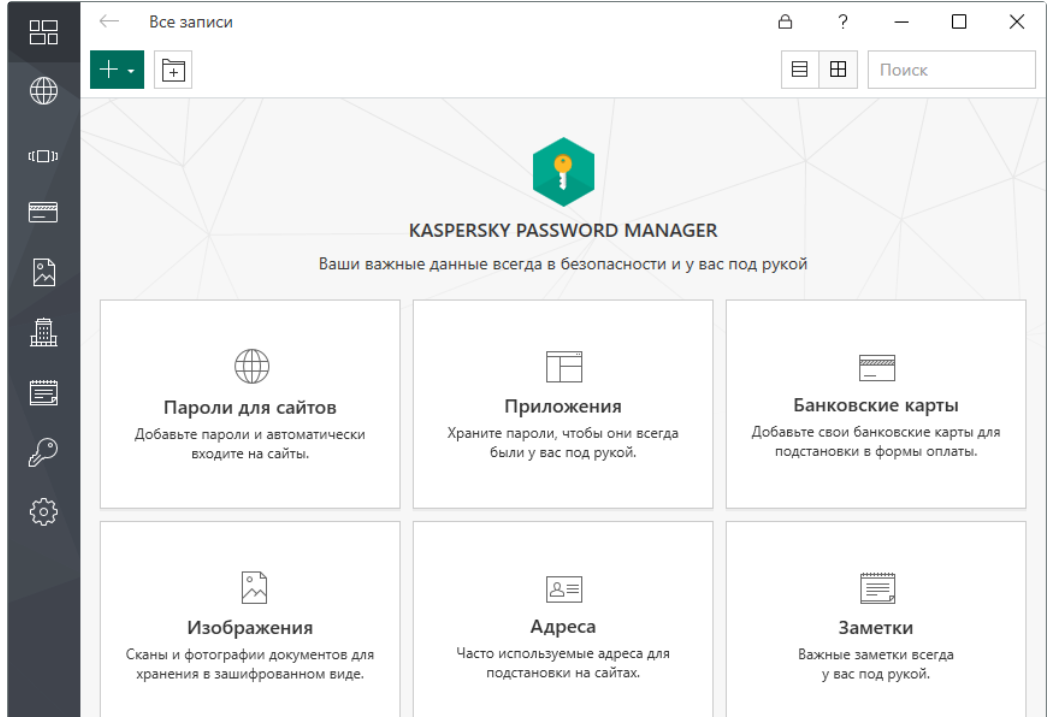Open Applications section in the sidebar
Image resolution: width=1047 pixels, height=717 pixels.
[x=43, y=156]
